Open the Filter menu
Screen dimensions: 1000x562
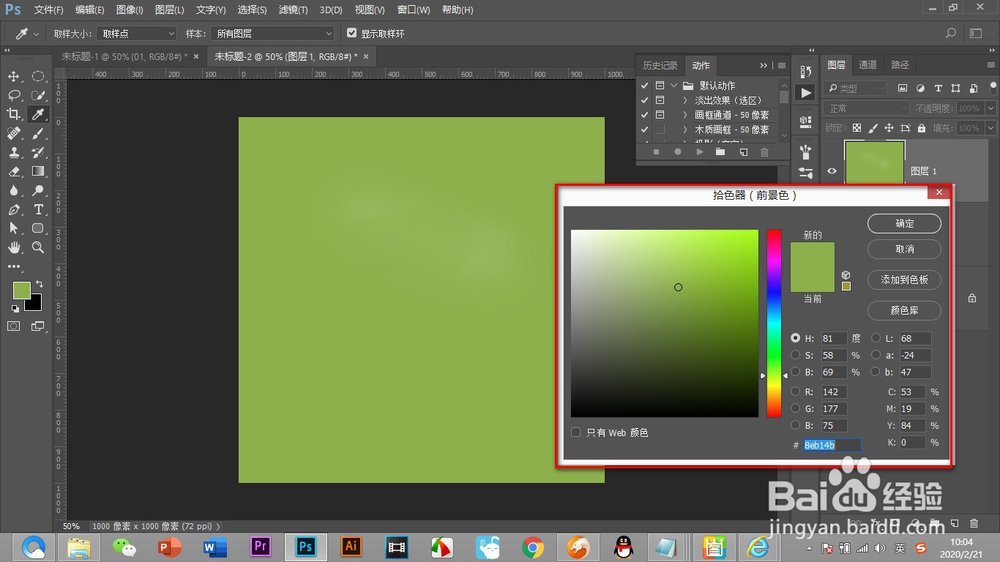pyautogui.click(x=293, y=10)
